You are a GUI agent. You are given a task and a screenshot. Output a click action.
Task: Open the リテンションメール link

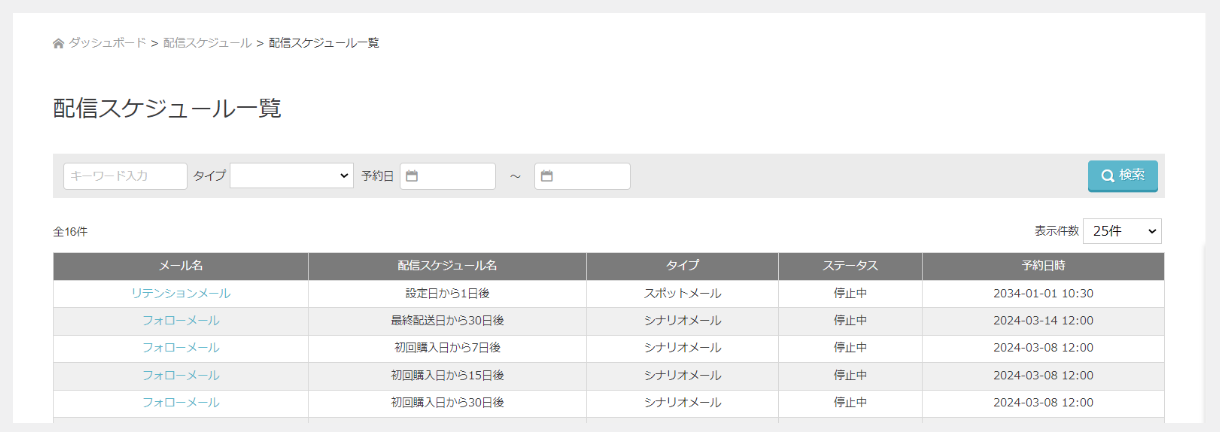pos(181,294)
